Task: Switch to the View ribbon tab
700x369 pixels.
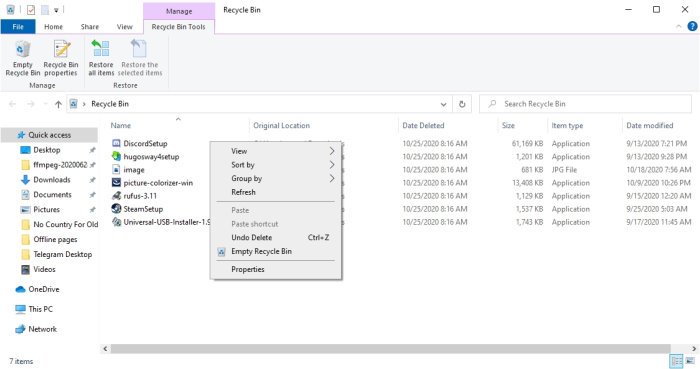Action: [x=125, y=27]
